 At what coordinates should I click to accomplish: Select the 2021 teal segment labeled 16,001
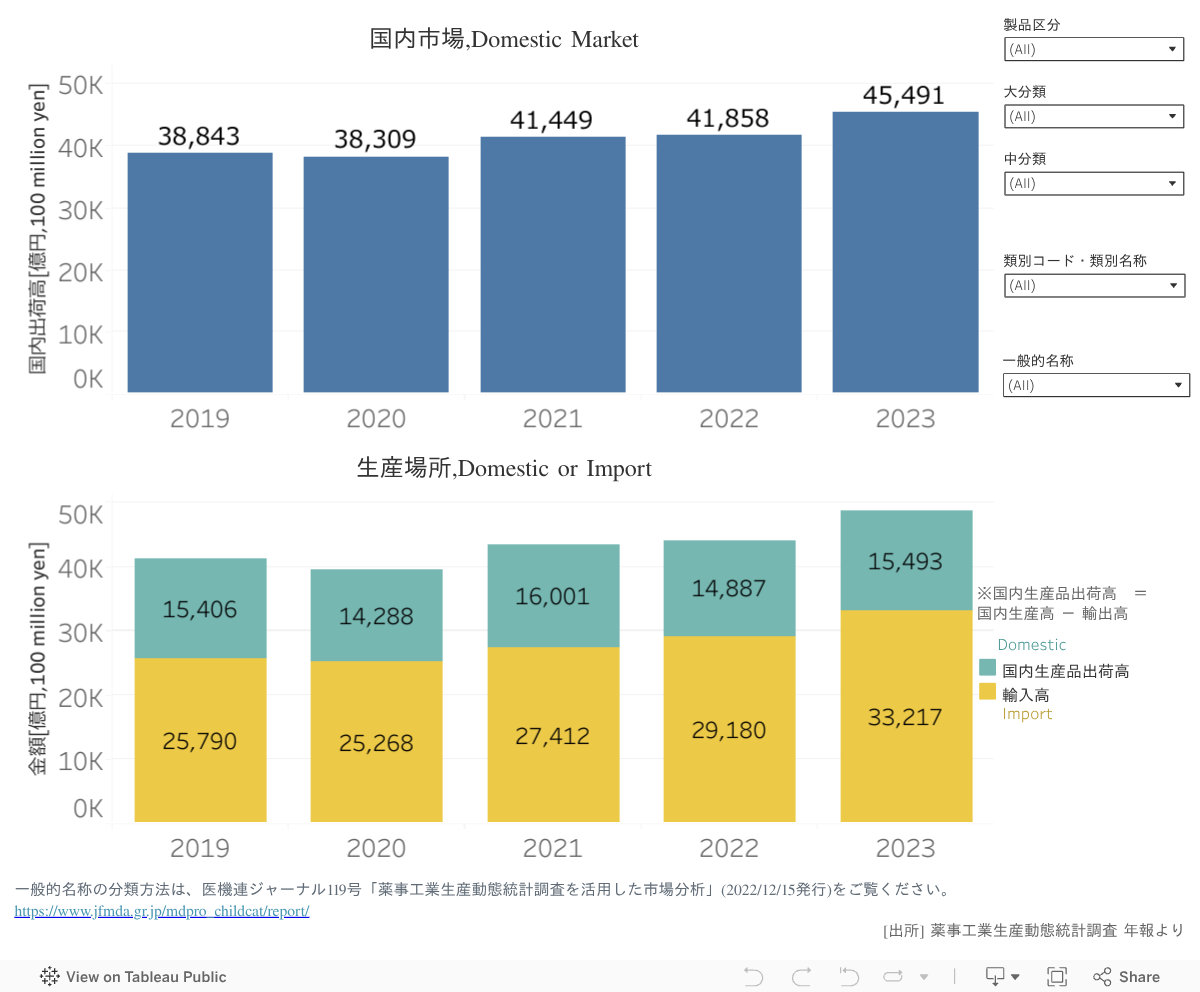(553, 596)
